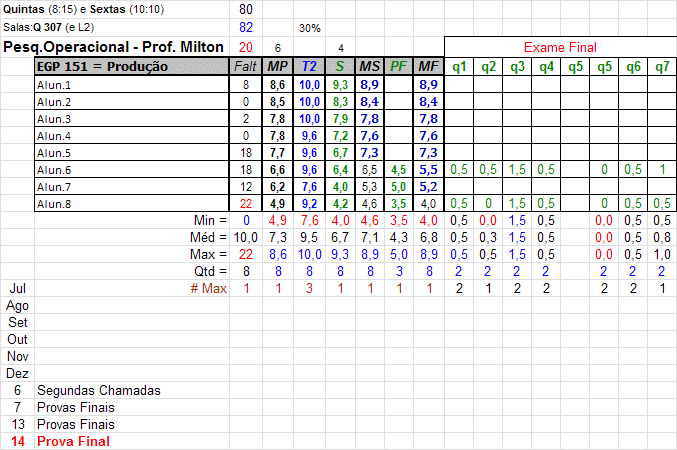Viewport: 677px width, 450px height.
Task: Click the red "# Max" row label
Action: pyautogui.click(x=209, y=288)
